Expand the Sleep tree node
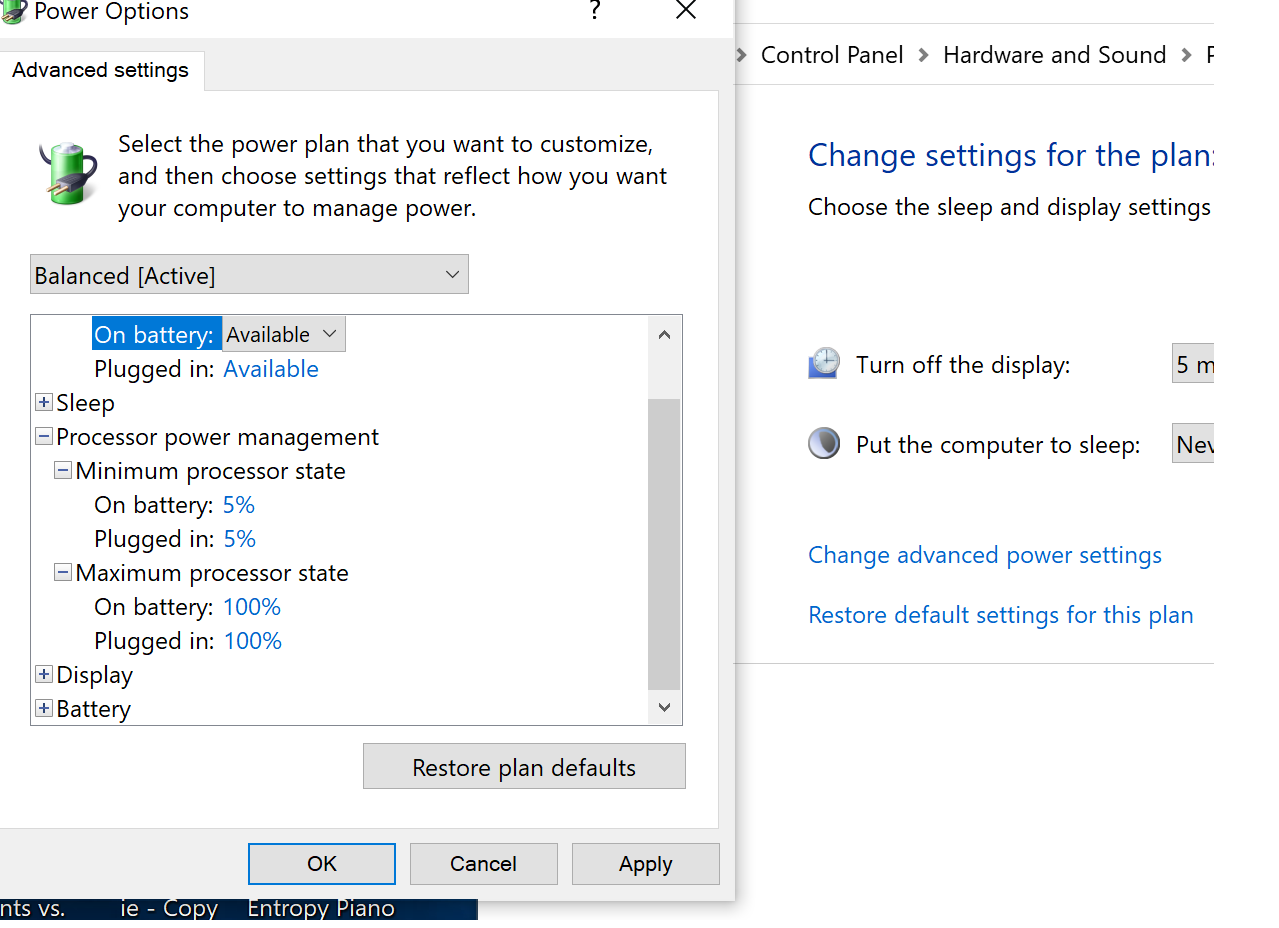The image size is (1279, 928). click(x=44, y=402)
